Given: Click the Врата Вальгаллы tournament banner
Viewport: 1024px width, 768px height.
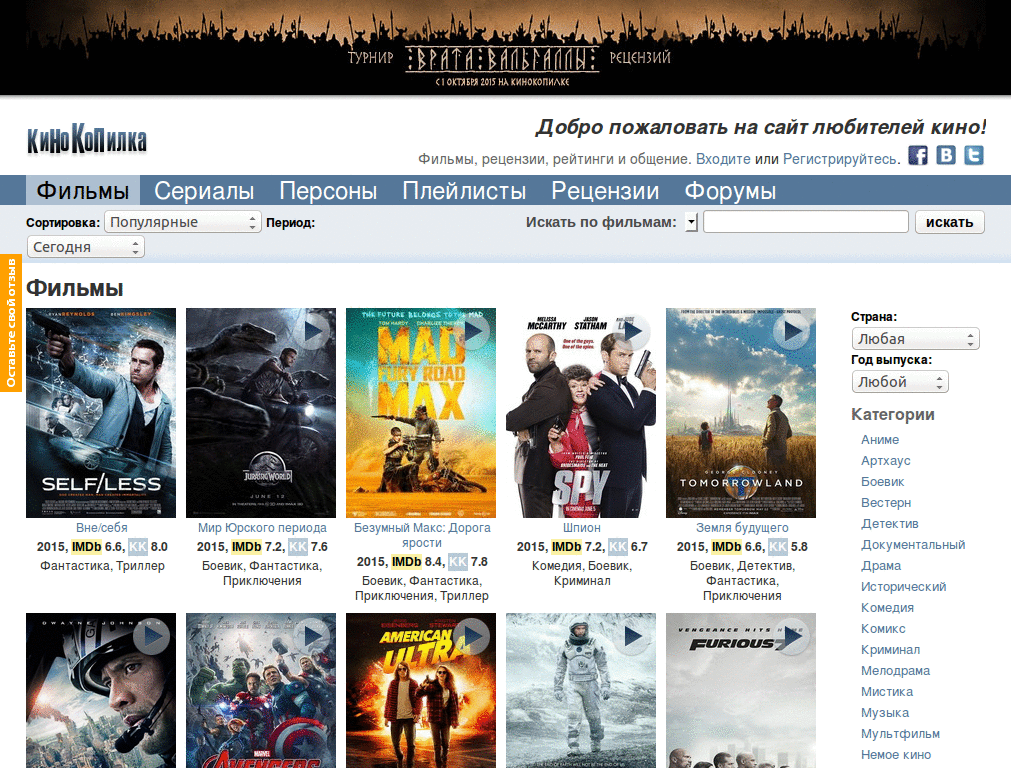Looking at the screenshot, I should [505, 47].
